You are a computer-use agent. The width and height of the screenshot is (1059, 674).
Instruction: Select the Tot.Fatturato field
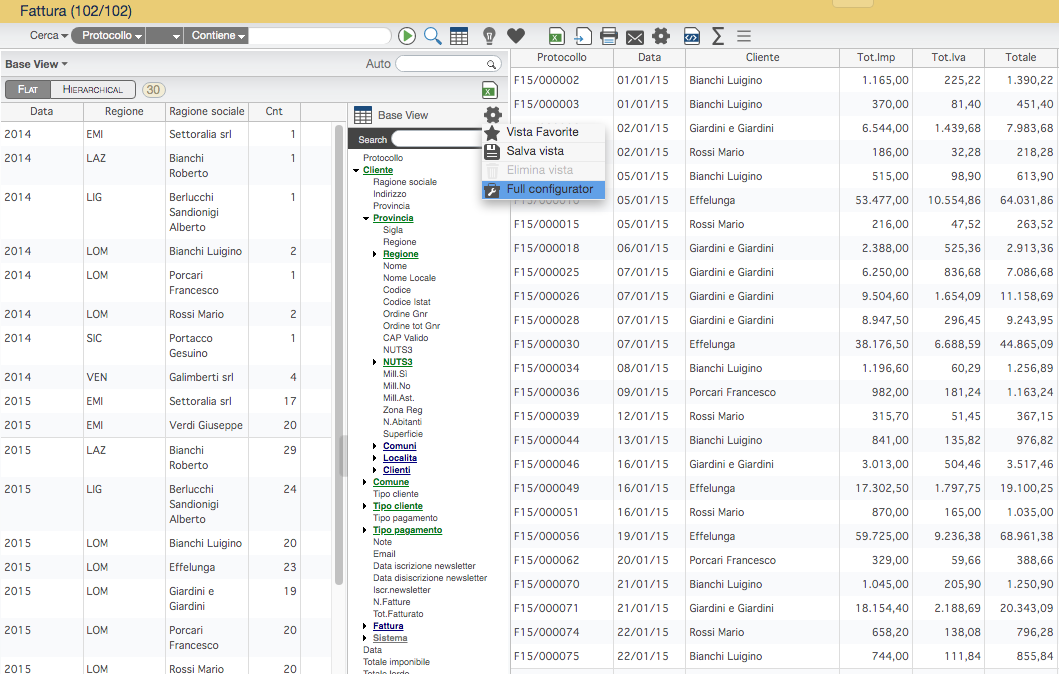(398, 614)
